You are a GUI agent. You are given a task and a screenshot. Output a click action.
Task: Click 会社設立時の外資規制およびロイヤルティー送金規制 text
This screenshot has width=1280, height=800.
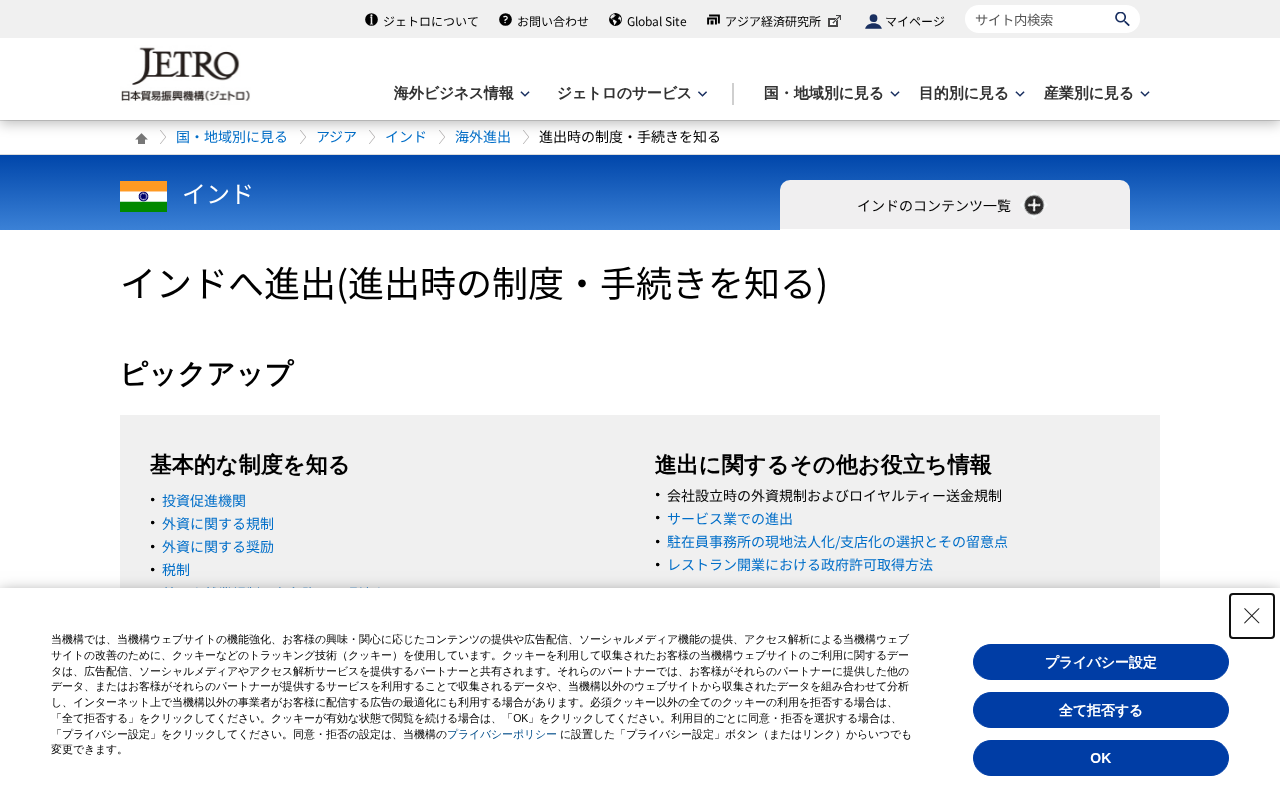click(834, 496)
